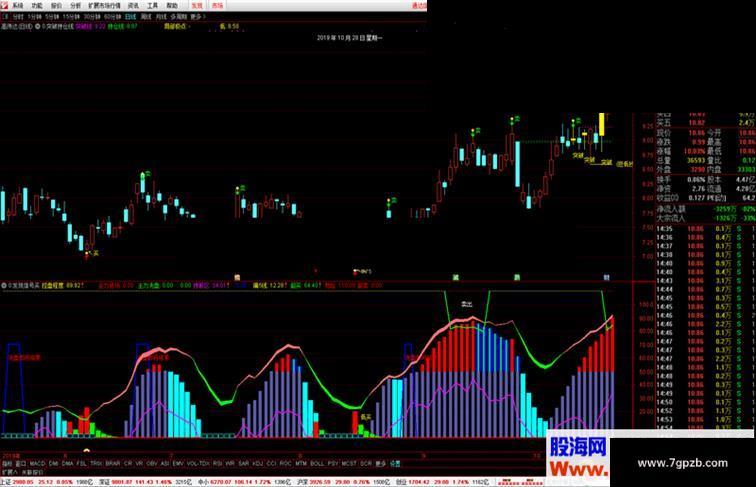The width and height of the screenshot is (756, 487).
Task: Expand the 更多 periods dropdown
Action: [x=197, y=16]
